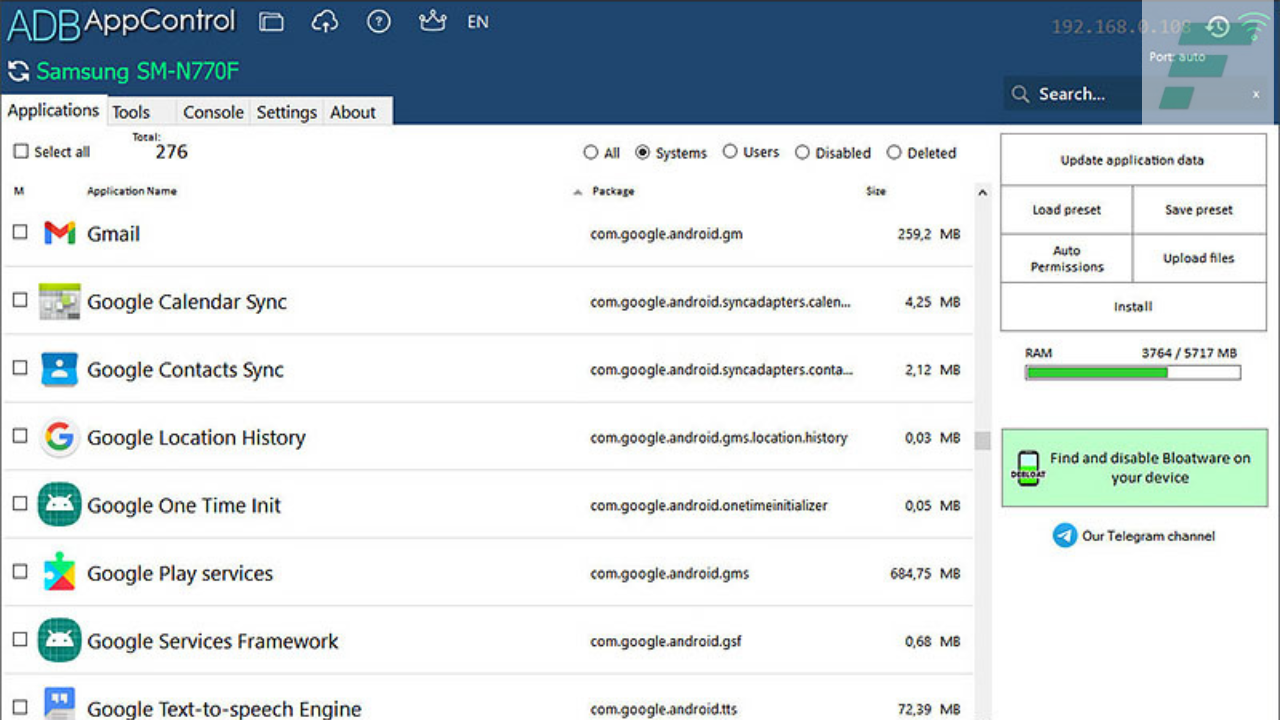Open the Console tab
1280x720 pixels.
(x=213, y=112)
